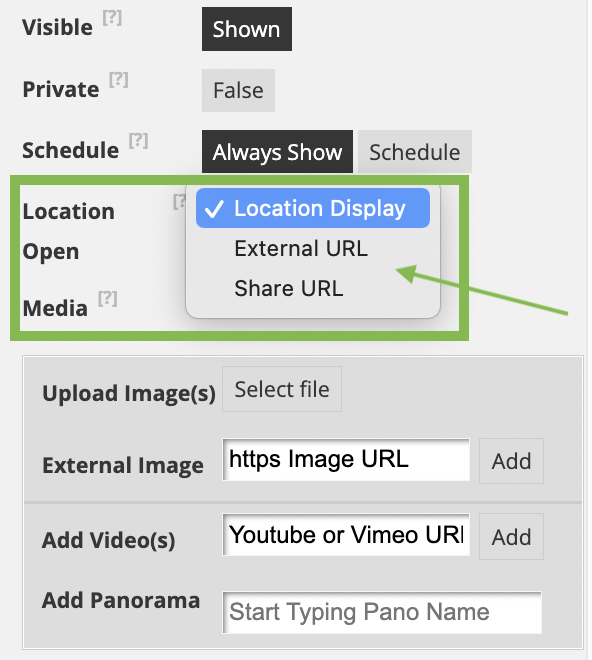Toggle the Shown visibility button

pyautogui.click(x=247, y=29)
